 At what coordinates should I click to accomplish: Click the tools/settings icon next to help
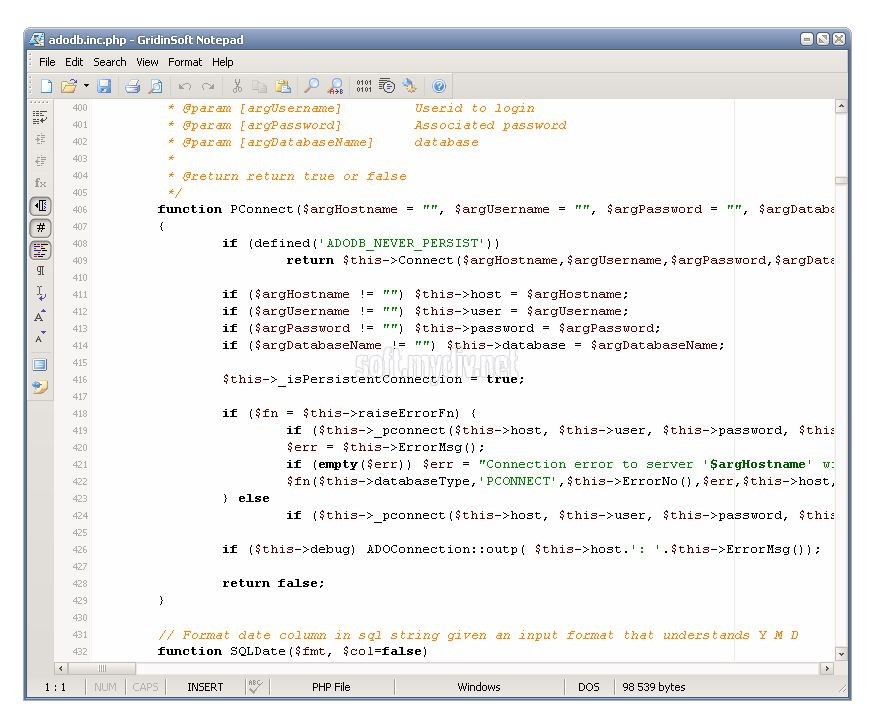(410, 86)
